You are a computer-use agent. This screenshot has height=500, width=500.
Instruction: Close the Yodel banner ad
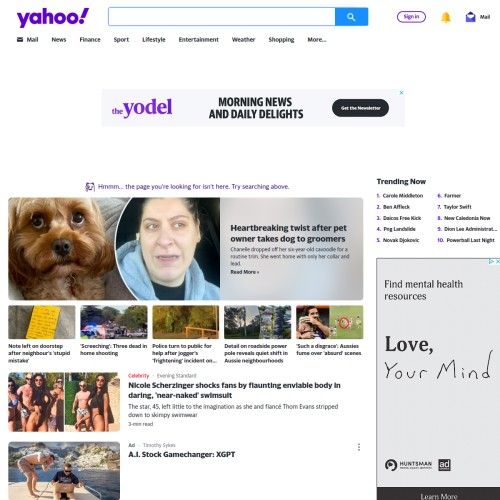[x=401, y=93]
